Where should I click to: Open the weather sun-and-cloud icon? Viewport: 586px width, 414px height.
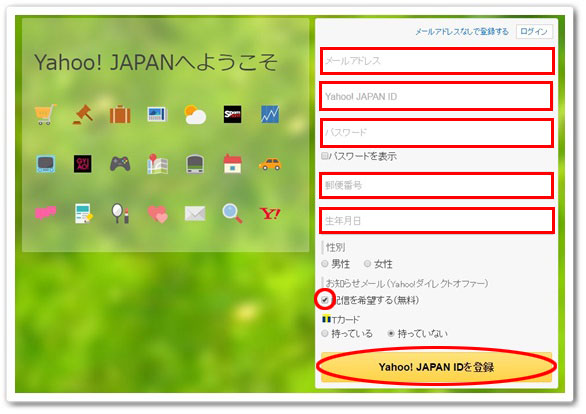point(195,114)
